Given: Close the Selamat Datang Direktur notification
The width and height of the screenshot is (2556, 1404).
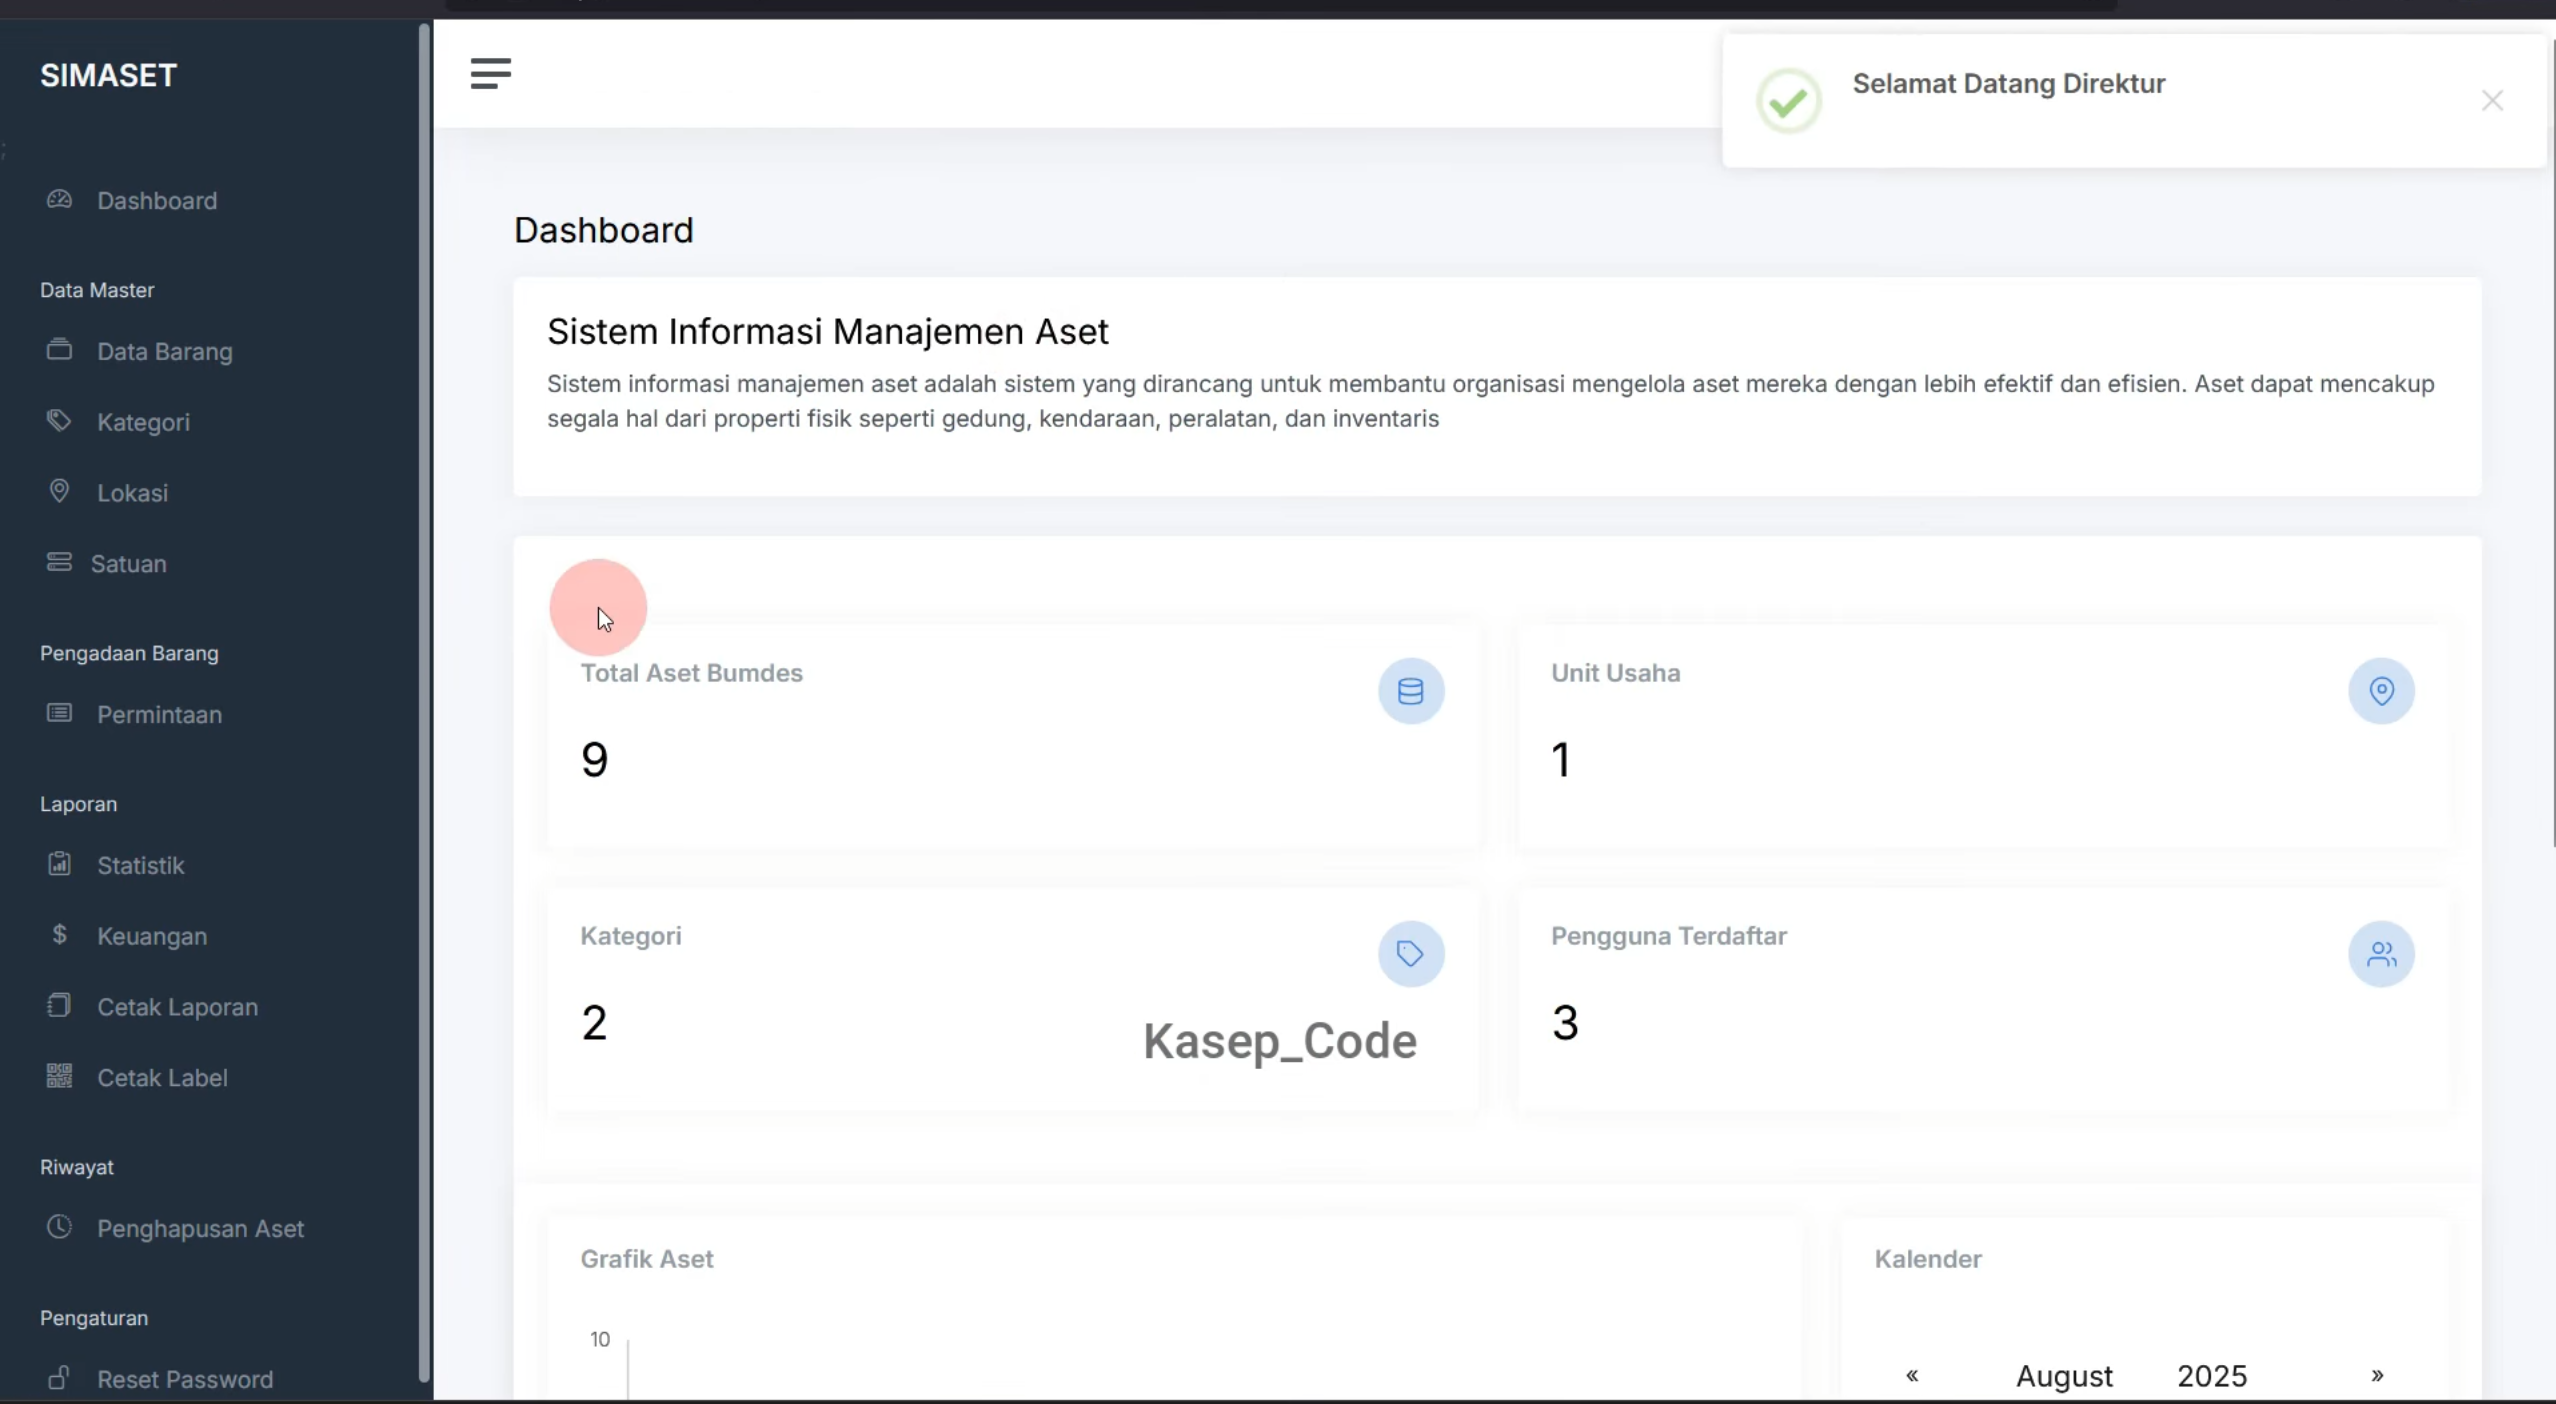Looking at the screenshot, I should 2492,100.
